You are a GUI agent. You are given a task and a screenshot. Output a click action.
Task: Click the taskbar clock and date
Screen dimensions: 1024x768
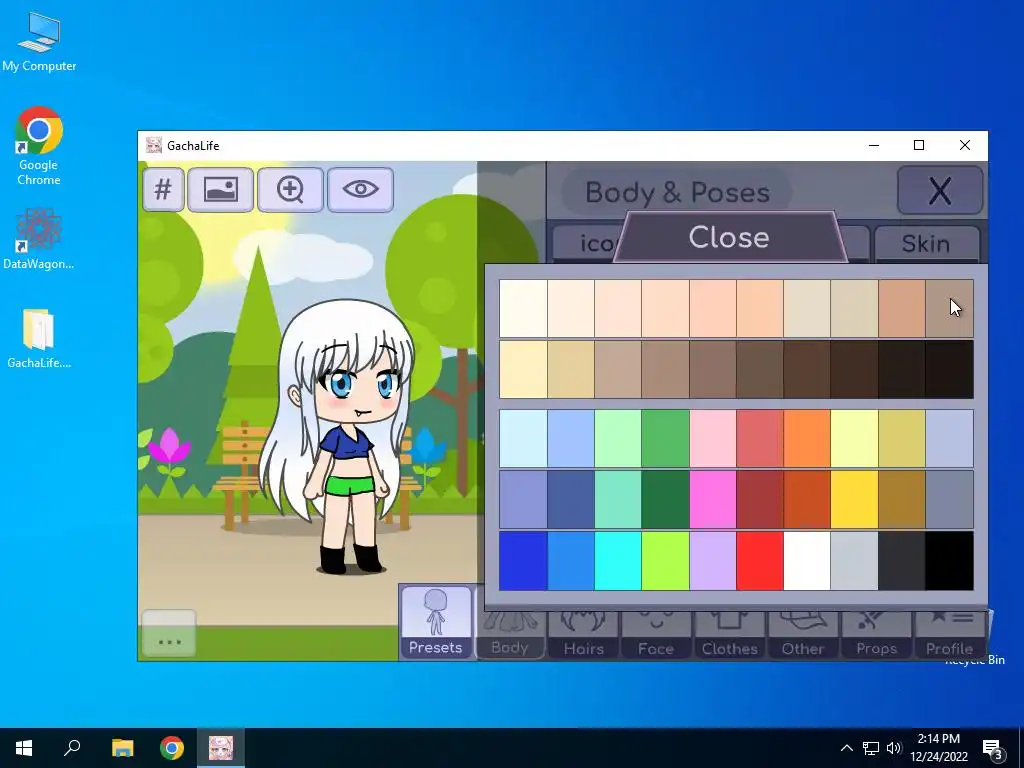click(x=939, y=748)
